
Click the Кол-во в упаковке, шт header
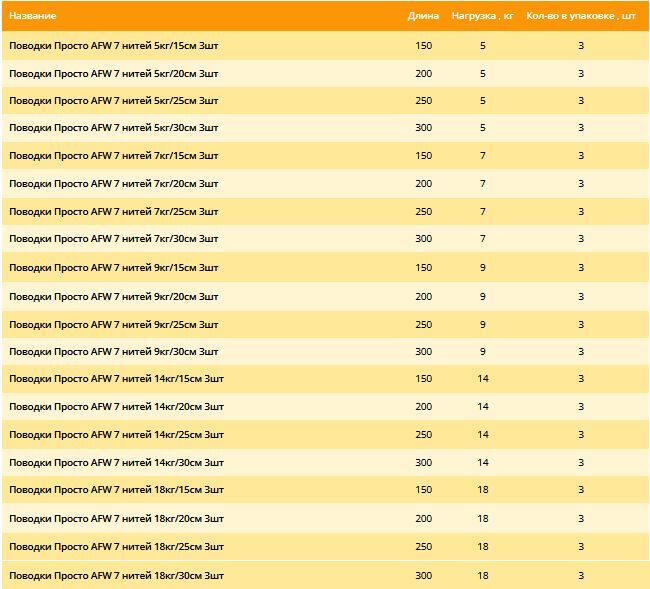tap(581, 16)
